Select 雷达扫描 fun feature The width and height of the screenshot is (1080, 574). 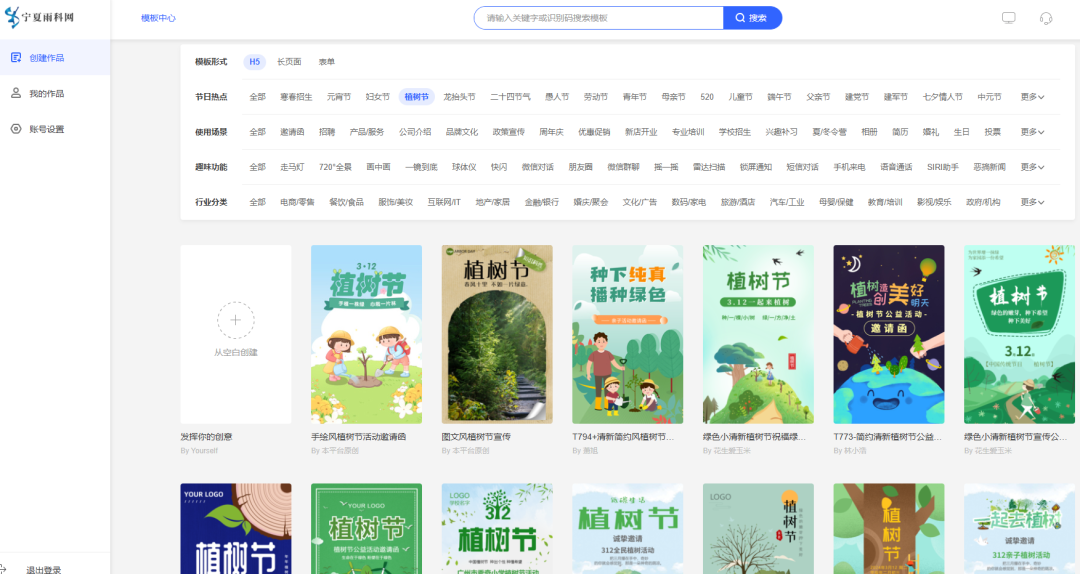(709, 167)
